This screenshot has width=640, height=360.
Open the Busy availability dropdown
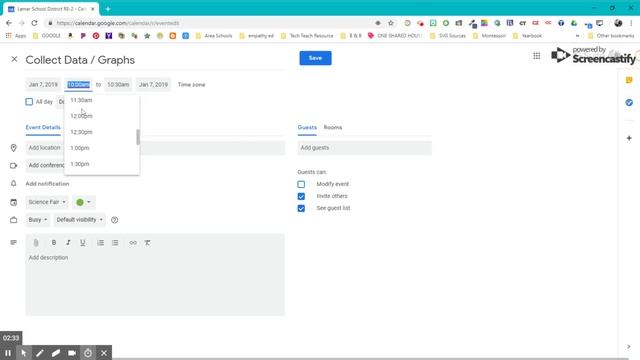tap(38, 220)
